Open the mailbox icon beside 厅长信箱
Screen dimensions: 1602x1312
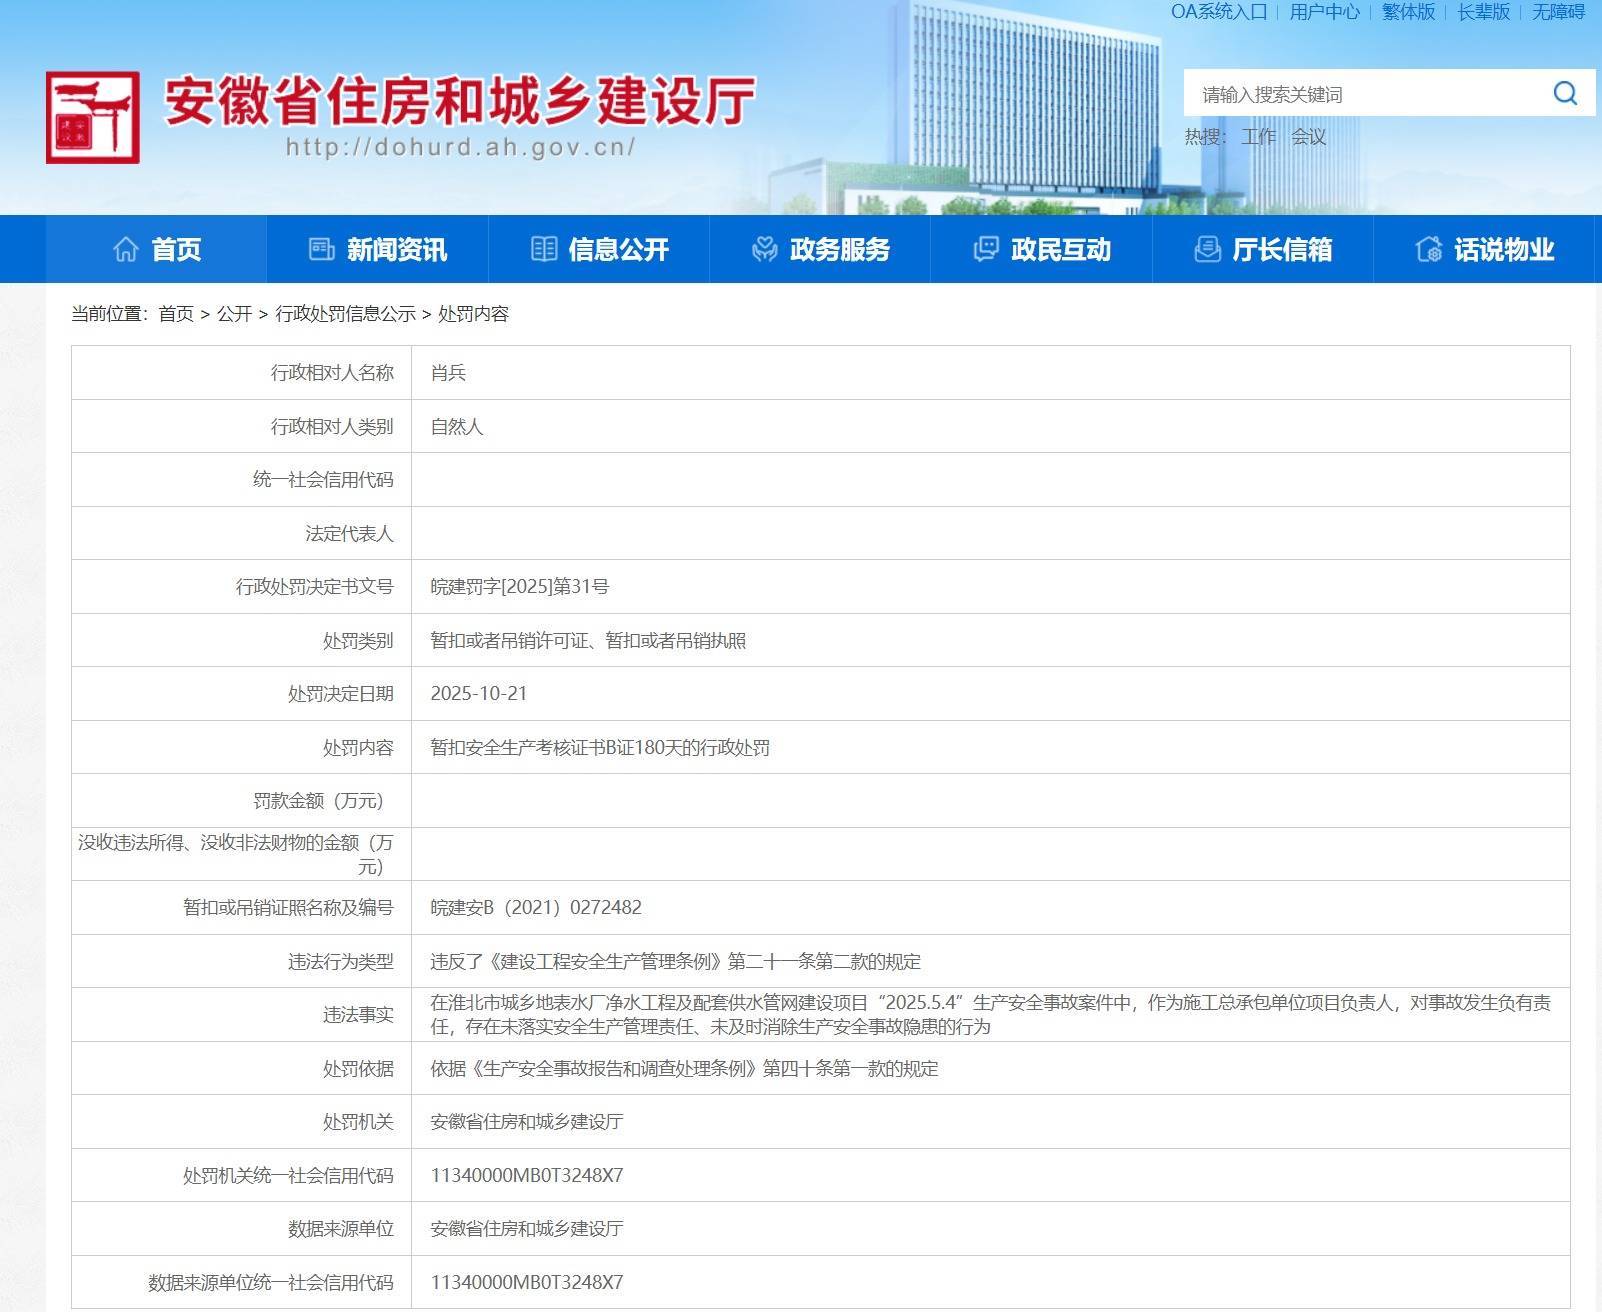(1207, 249)
